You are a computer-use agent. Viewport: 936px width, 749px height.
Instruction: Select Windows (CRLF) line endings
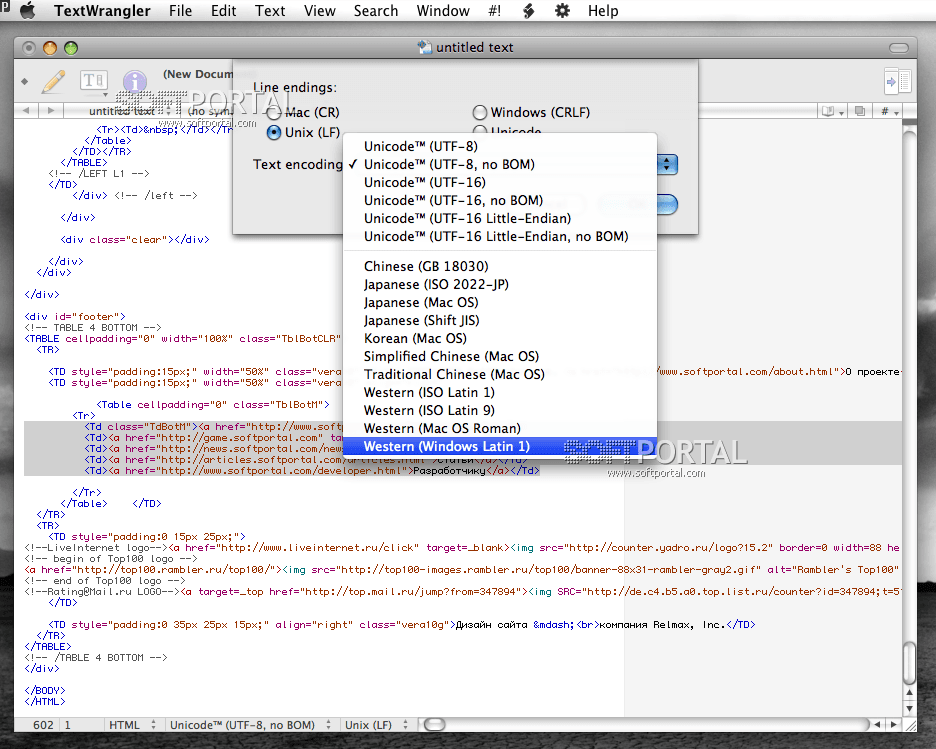pyautogui.click(x=480, y=113)
